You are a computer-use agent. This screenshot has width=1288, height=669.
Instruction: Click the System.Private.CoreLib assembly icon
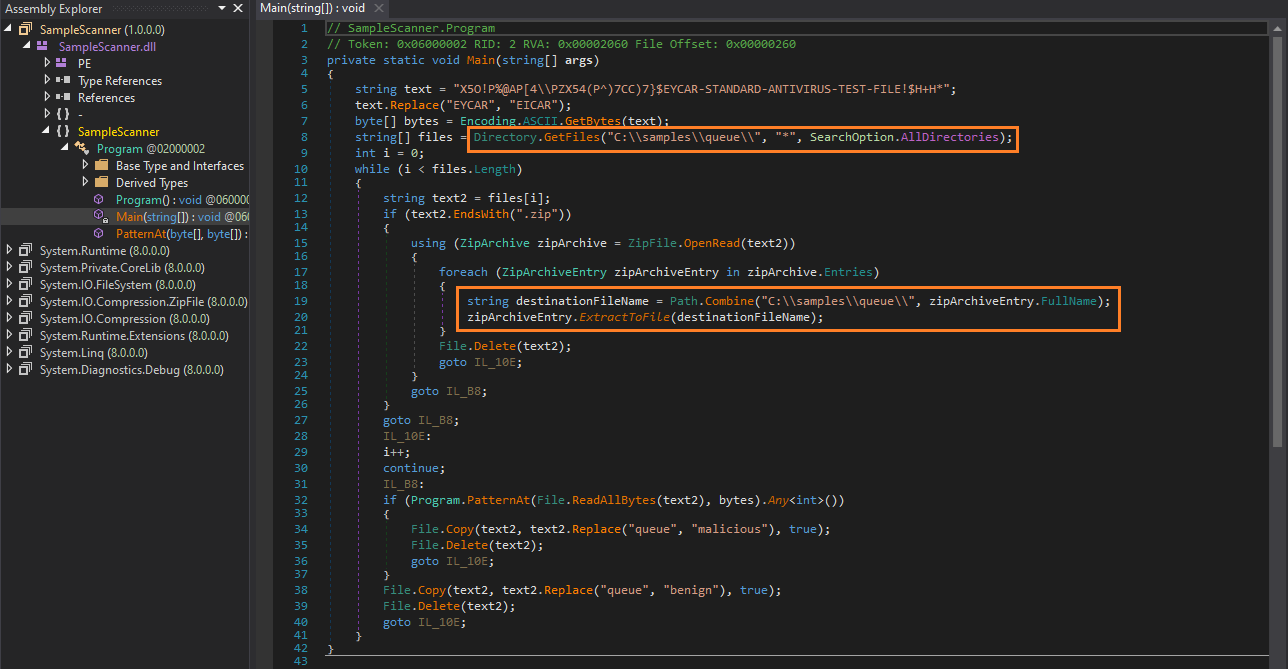(x=26, y=268)
